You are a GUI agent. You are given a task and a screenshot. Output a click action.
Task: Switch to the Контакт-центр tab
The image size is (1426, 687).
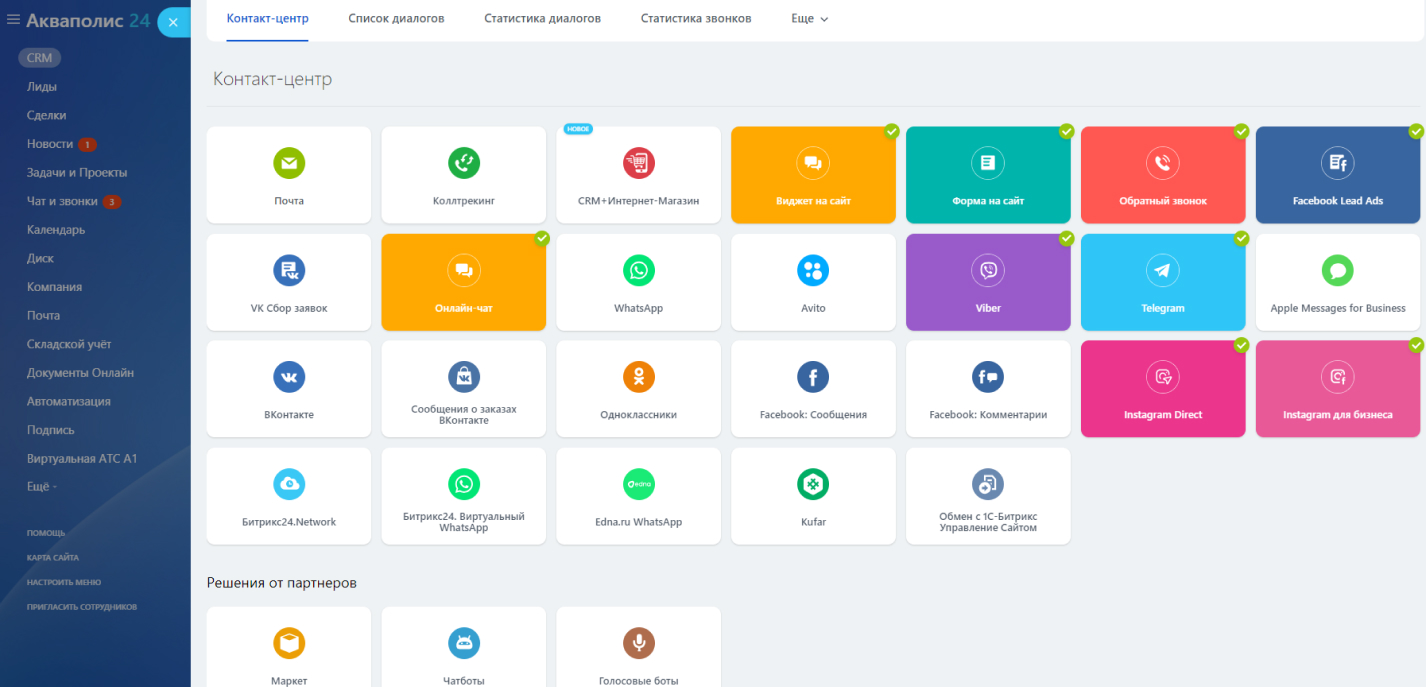click(x=267, y=19)
